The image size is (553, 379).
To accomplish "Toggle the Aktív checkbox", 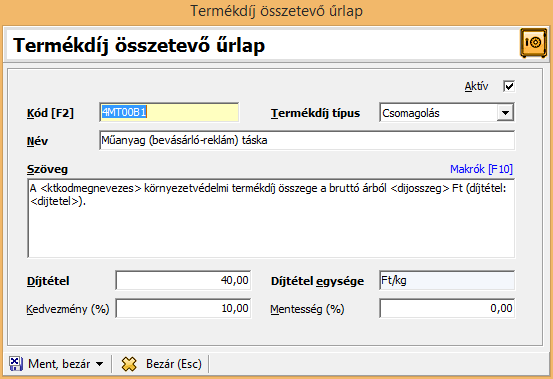I will pyautogui.click(x=509, y=86).
